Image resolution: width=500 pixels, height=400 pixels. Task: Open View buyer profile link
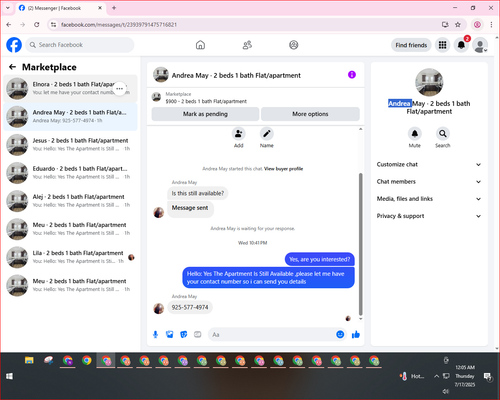[x=283, y=169]
